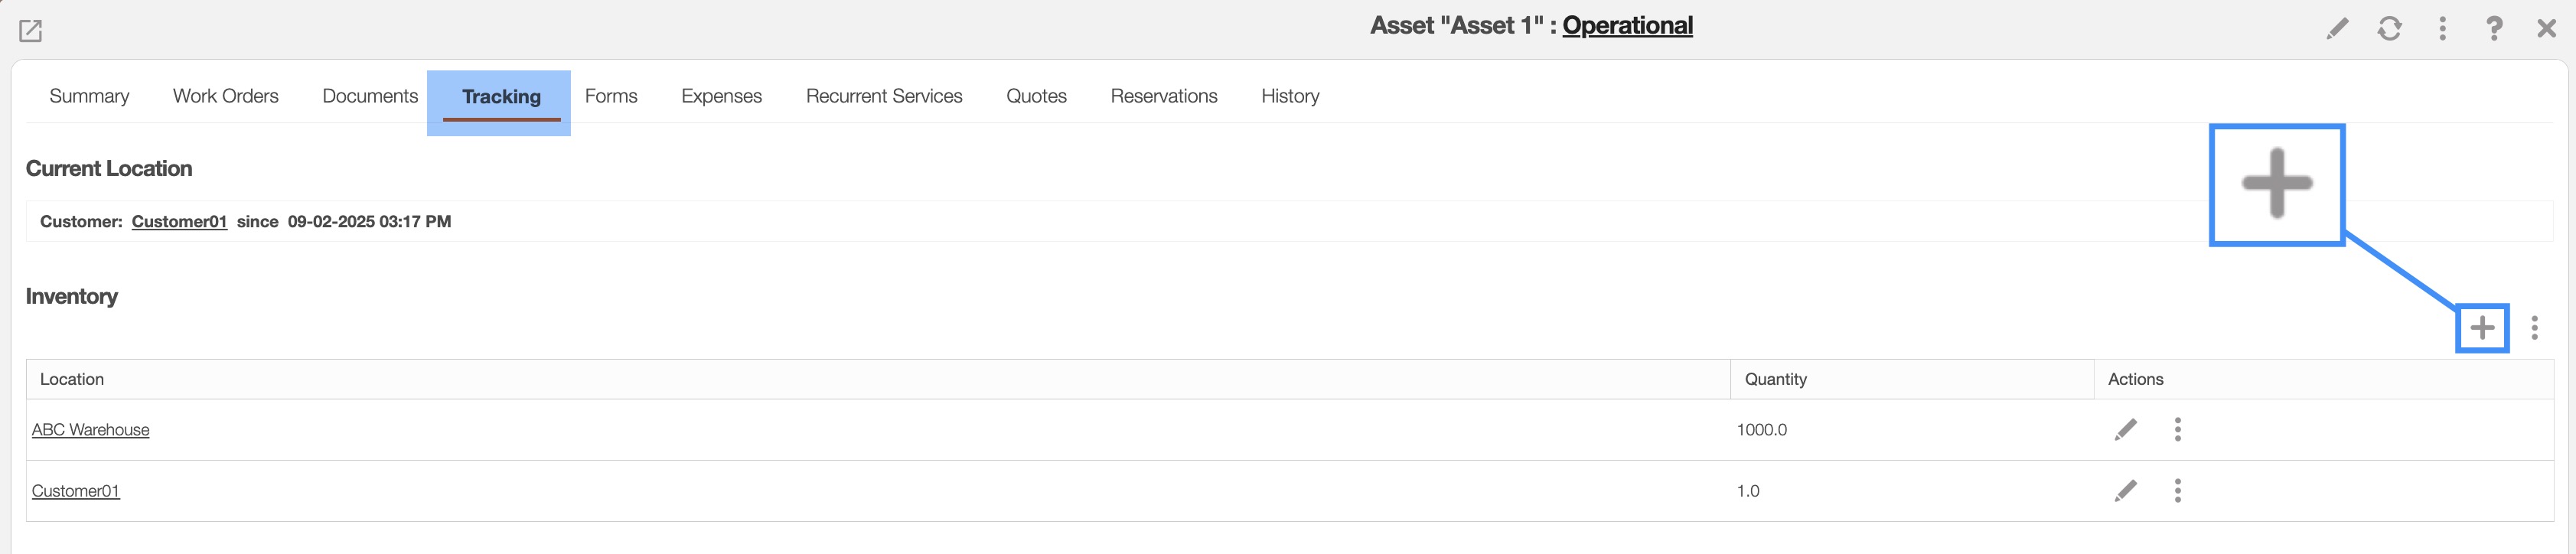Open ABC Warehouse row actions menu
This screenshot has height=554, width=2576.
point(2177,430)
